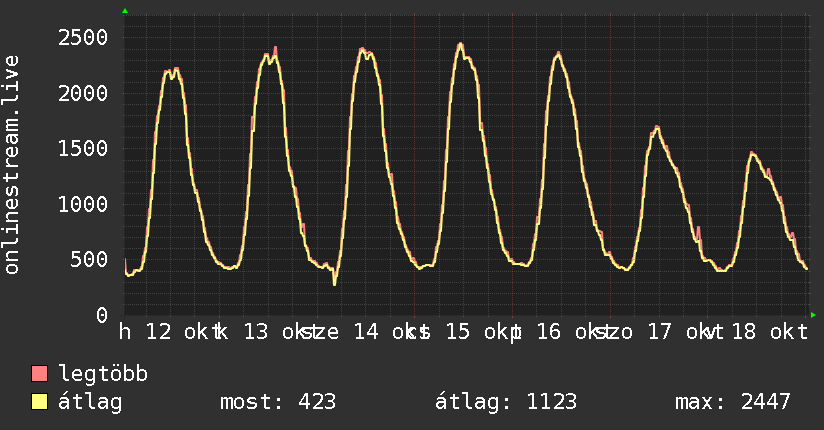This screenshot has height=430, width=824.
Task: Click the 'h 12 okt' date label
Action: click(x=169, y=332)
